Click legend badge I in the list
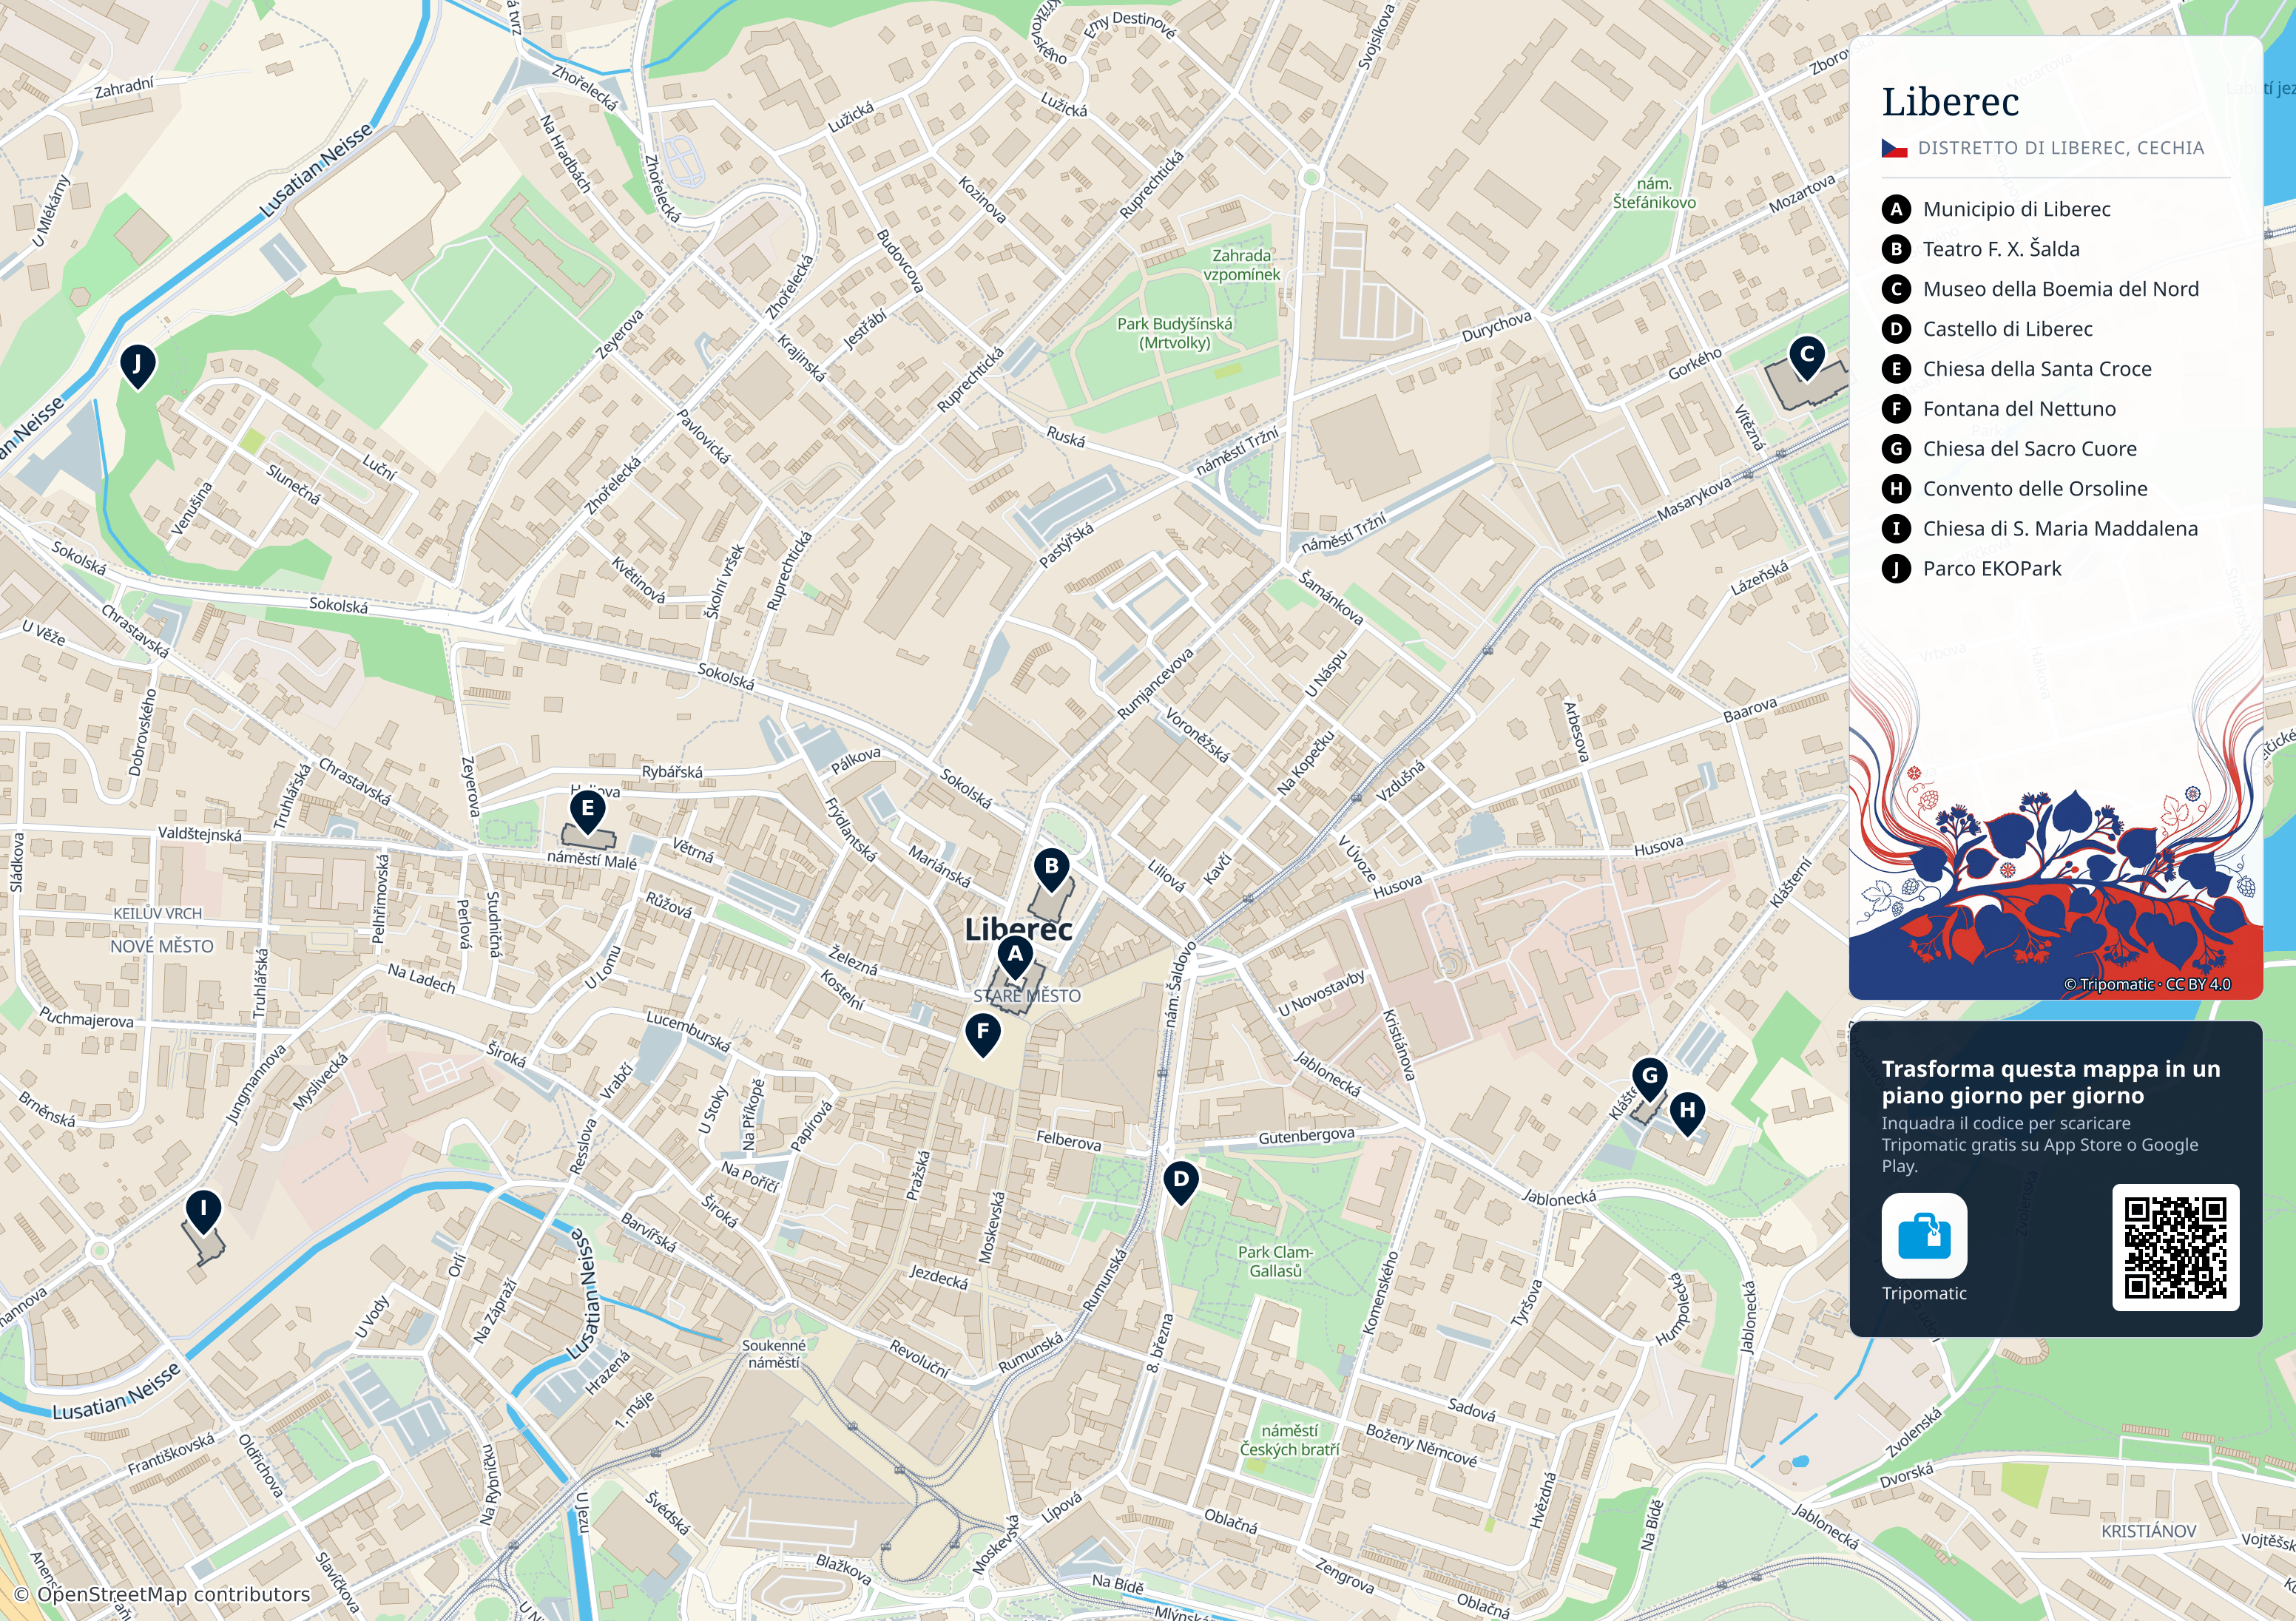The image size is (2296, 1621). click(1896, 529)
